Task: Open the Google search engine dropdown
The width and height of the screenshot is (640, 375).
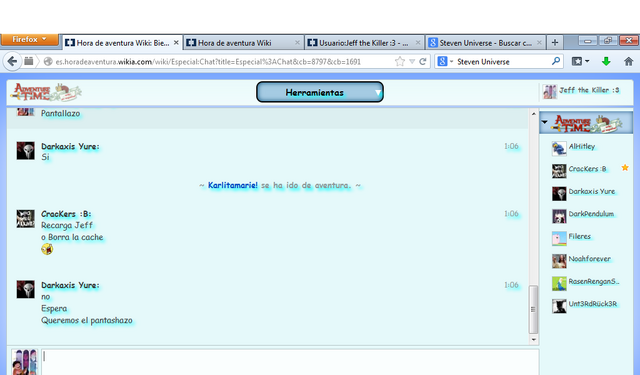Action: [x=445, y=62]
